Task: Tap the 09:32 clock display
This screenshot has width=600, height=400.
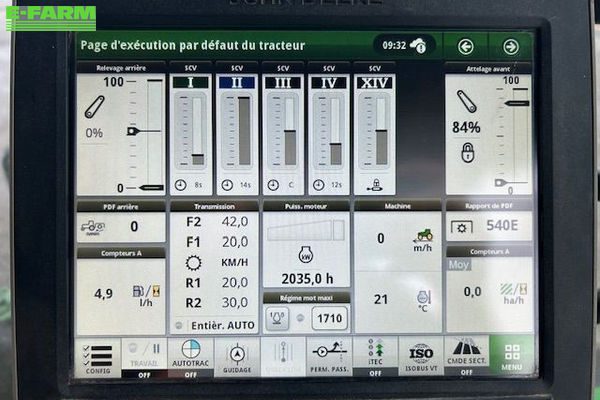Action: point(394,46)
